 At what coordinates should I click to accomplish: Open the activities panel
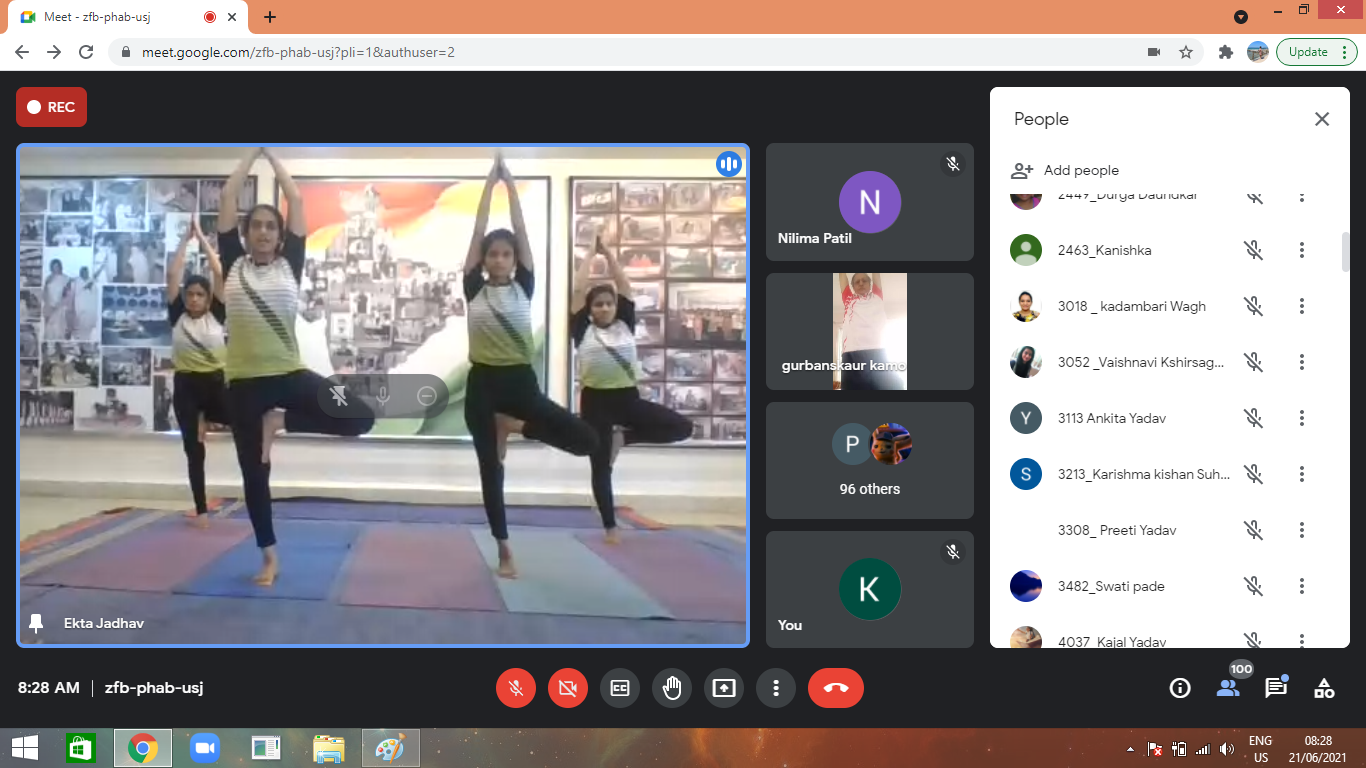coord(1323,688)
